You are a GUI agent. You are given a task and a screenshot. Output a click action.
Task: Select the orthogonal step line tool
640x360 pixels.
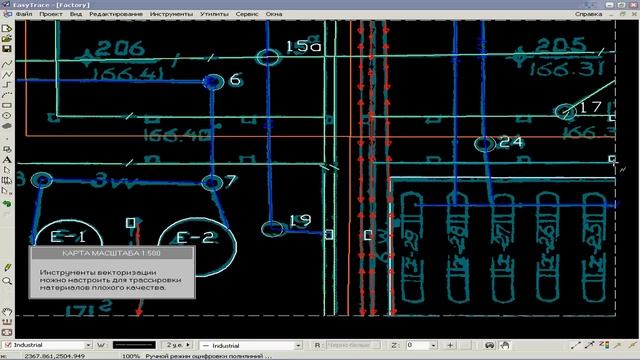7,85
